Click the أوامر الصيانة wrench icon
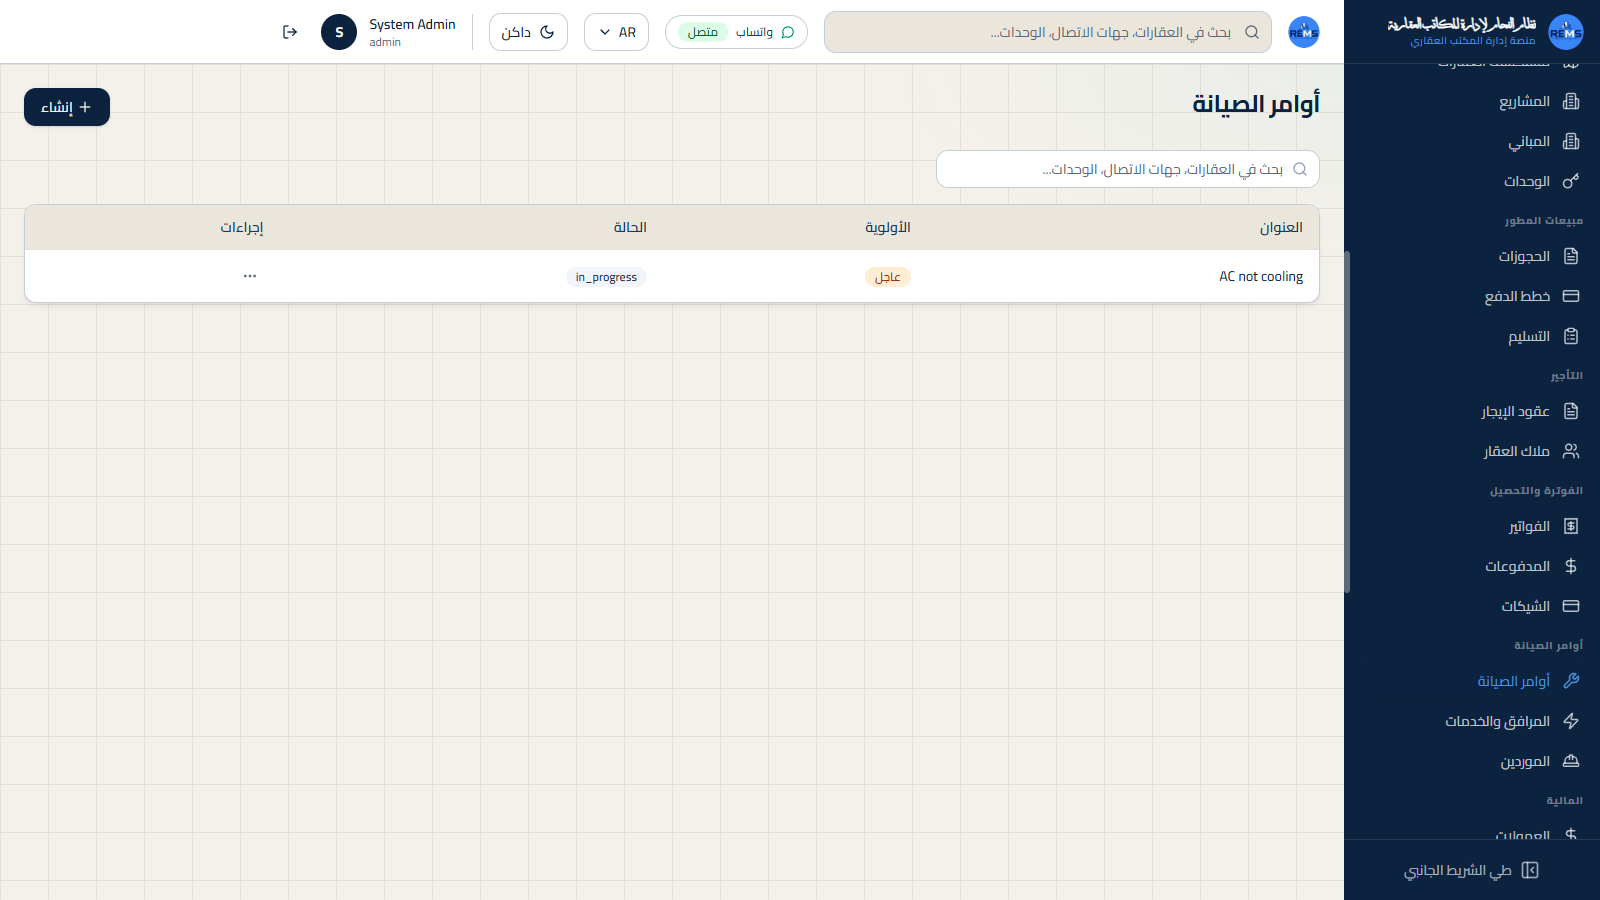The height and width of the screenshot is (900, 1600). [1571, 681]
